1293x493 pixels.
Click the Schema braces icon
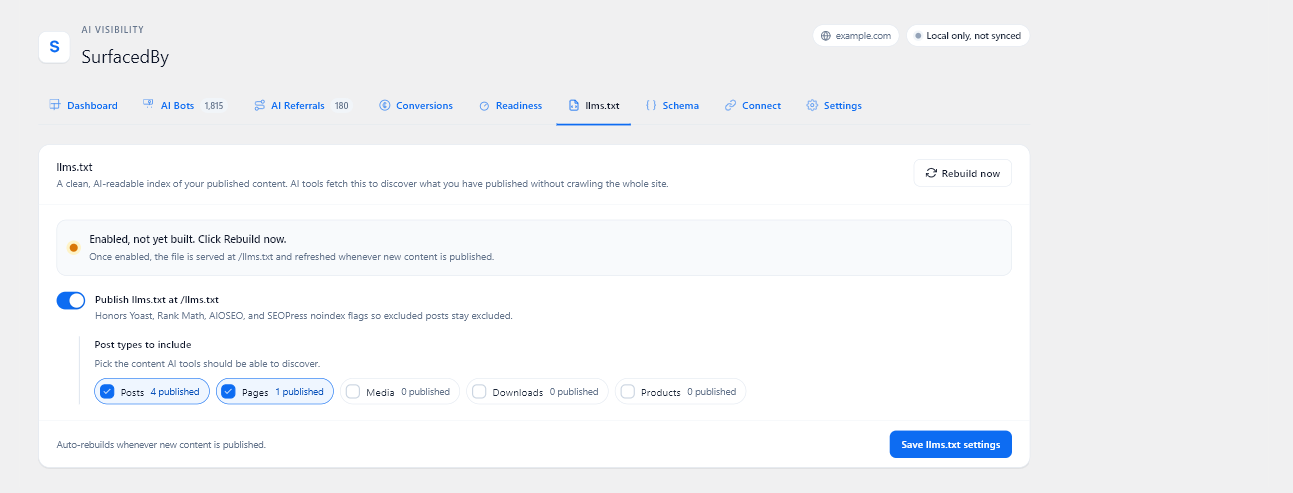click(651, 105)
